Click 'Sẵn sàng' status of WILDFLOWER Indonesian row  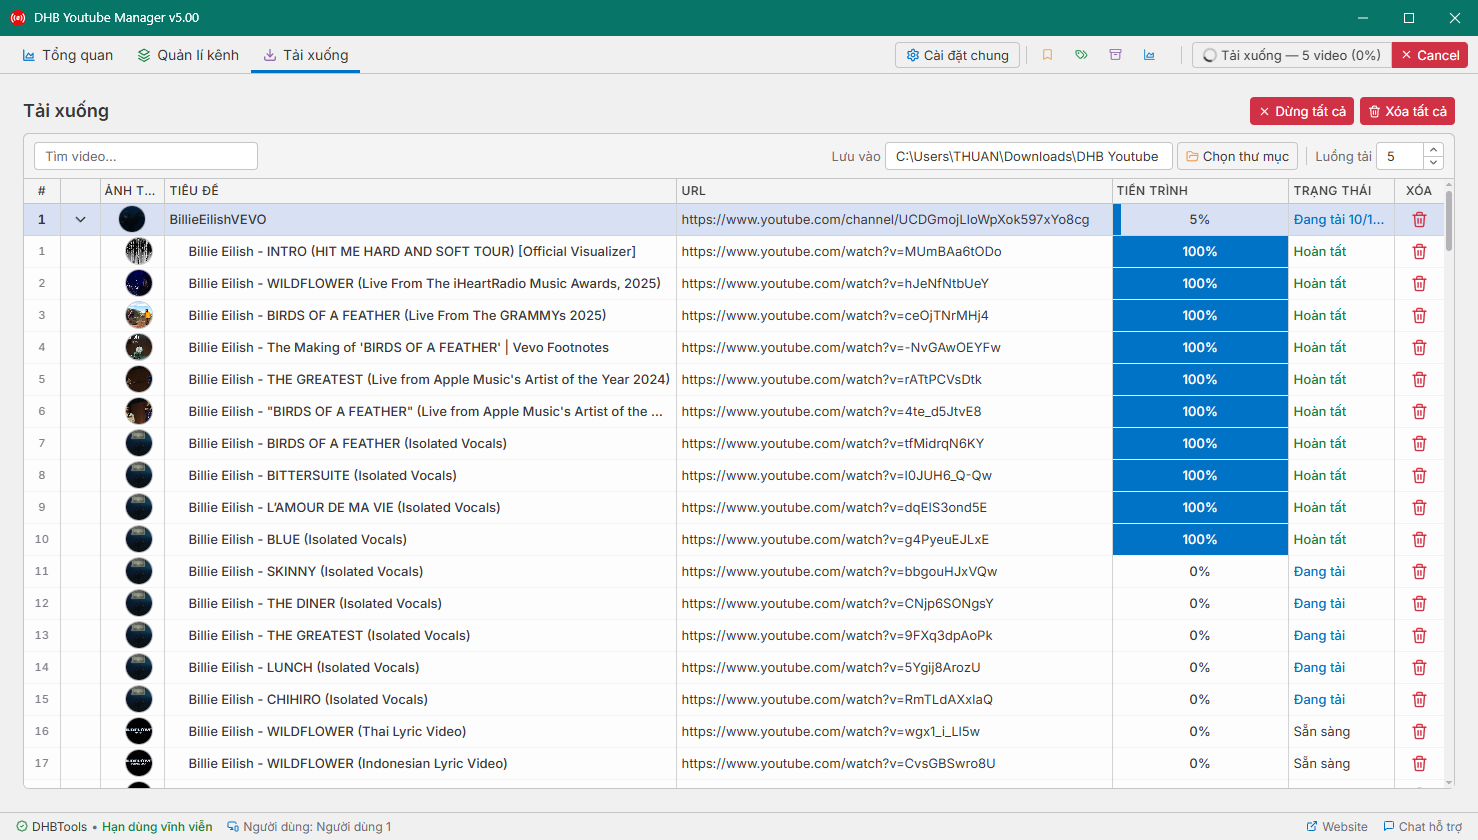[x=1322, y=764]
